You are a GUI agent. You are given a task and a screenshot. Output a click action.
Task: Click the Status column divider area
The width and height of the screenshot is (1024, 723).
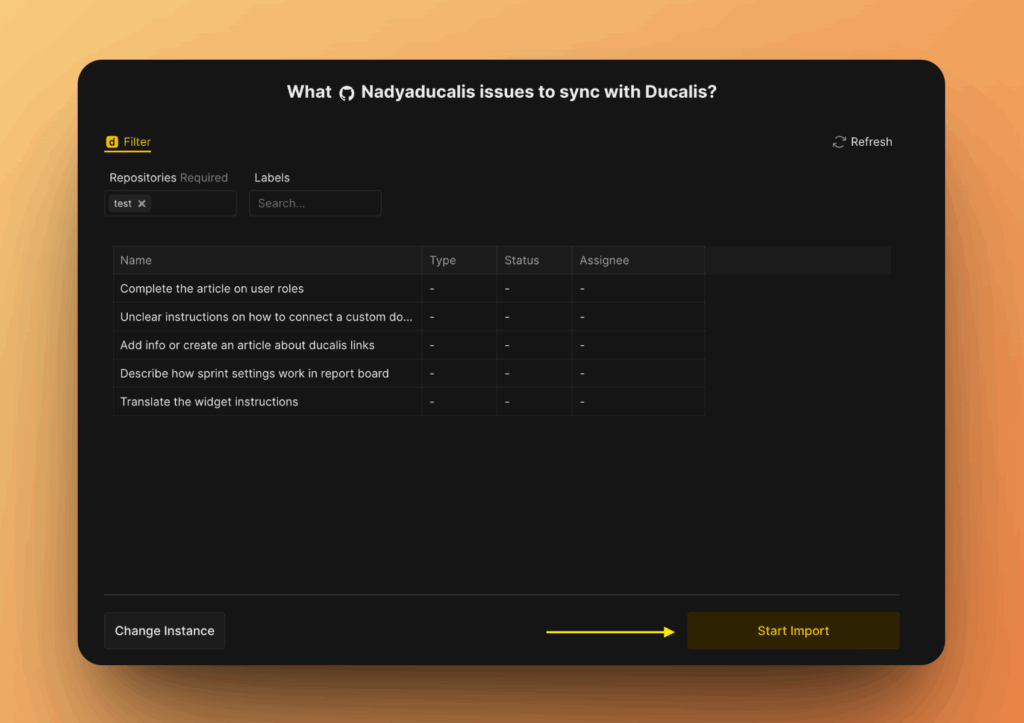coord(571,260)
